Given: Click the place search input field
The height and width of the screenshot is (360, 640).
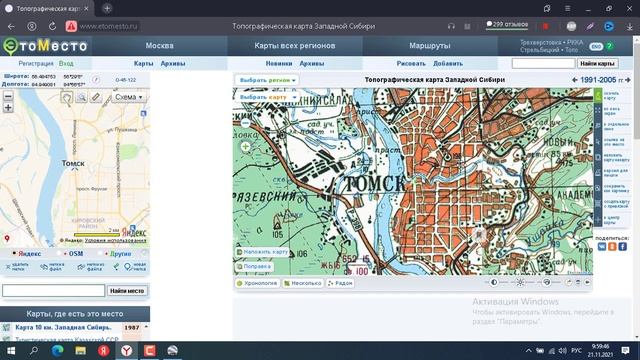Looking at the screenshot, I should point(53,291).
